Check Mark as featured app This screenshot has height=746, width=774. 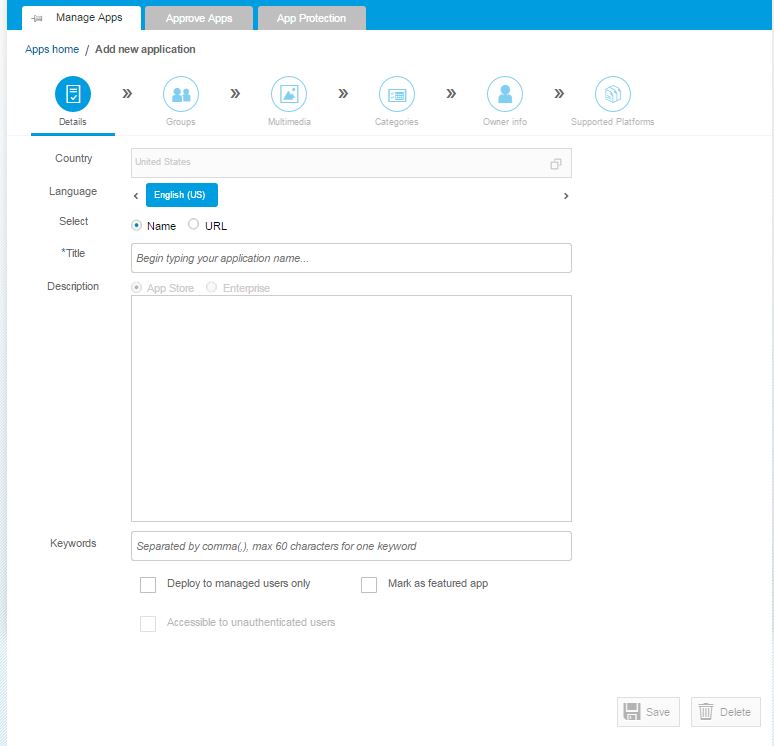pyautogui.click(x=369, y=585)
